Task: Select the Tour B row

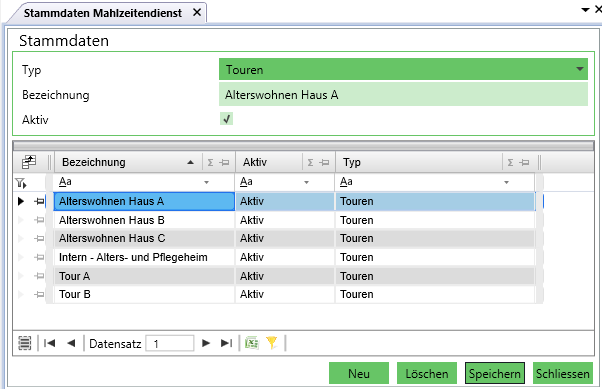Action: point(294,295)
